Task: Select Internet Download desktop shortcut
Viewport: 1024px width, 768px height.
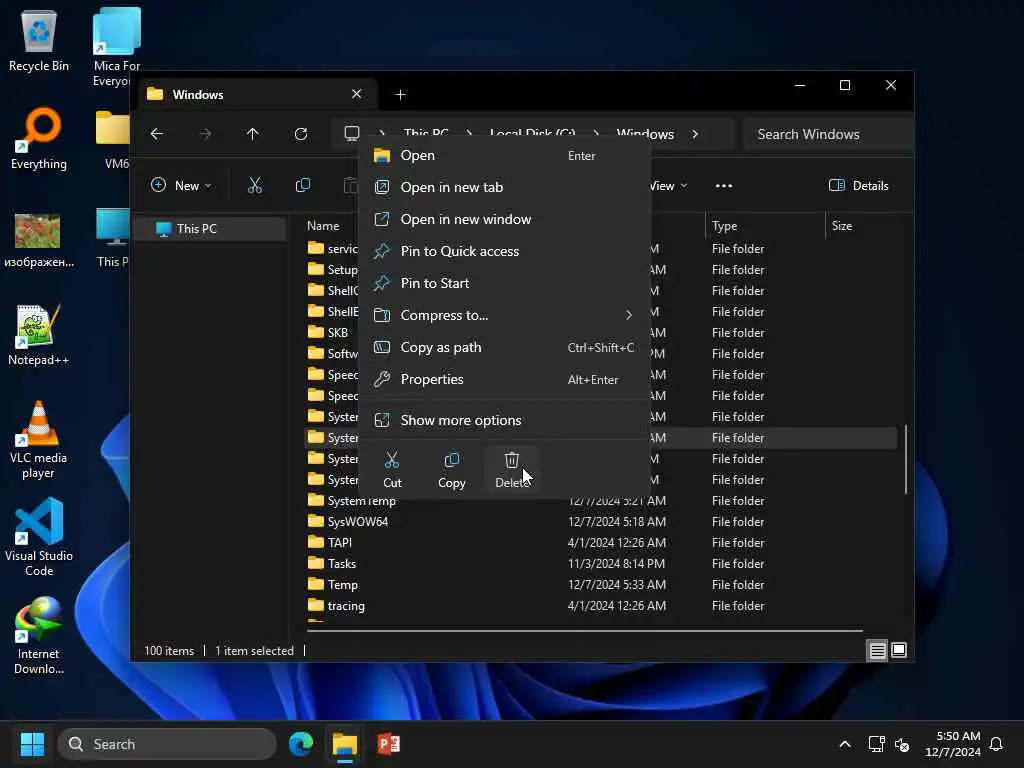Action: point(39,636)
